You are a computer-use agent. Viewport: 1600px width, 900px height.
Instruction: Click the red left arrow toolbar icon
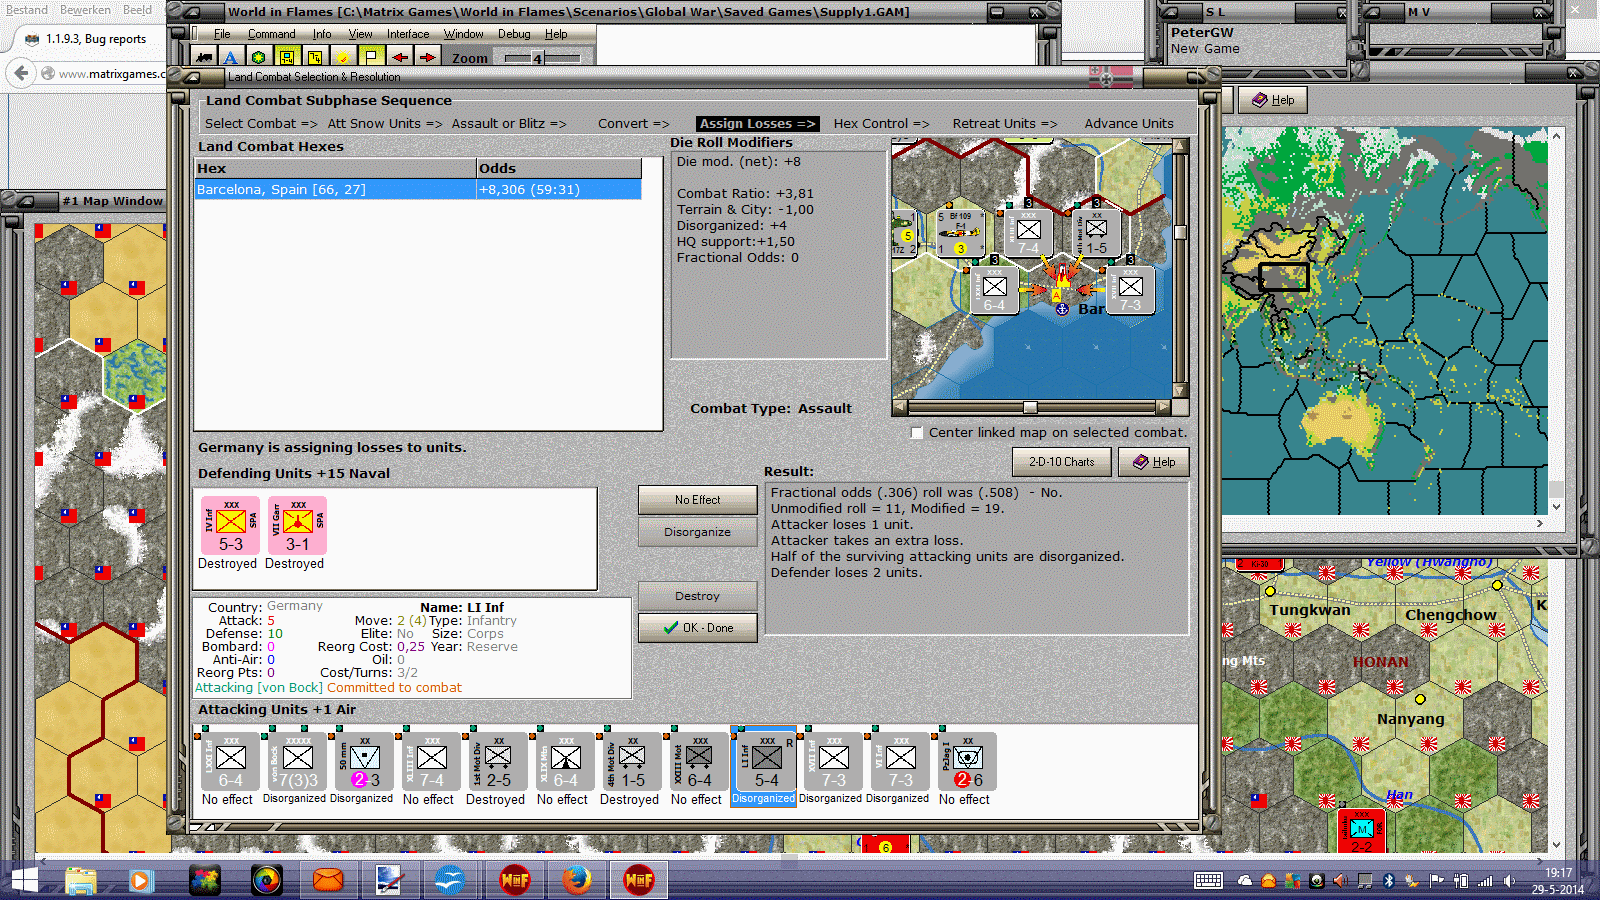pyautogui.click(x=399, y=57)
